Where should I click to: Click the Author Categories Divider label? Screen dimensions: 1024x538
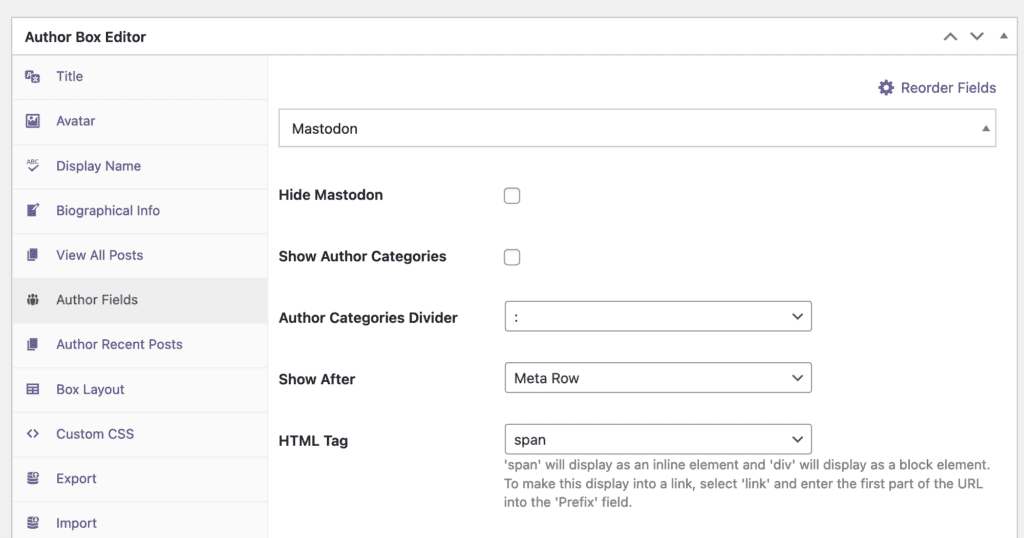click(368, 318)
